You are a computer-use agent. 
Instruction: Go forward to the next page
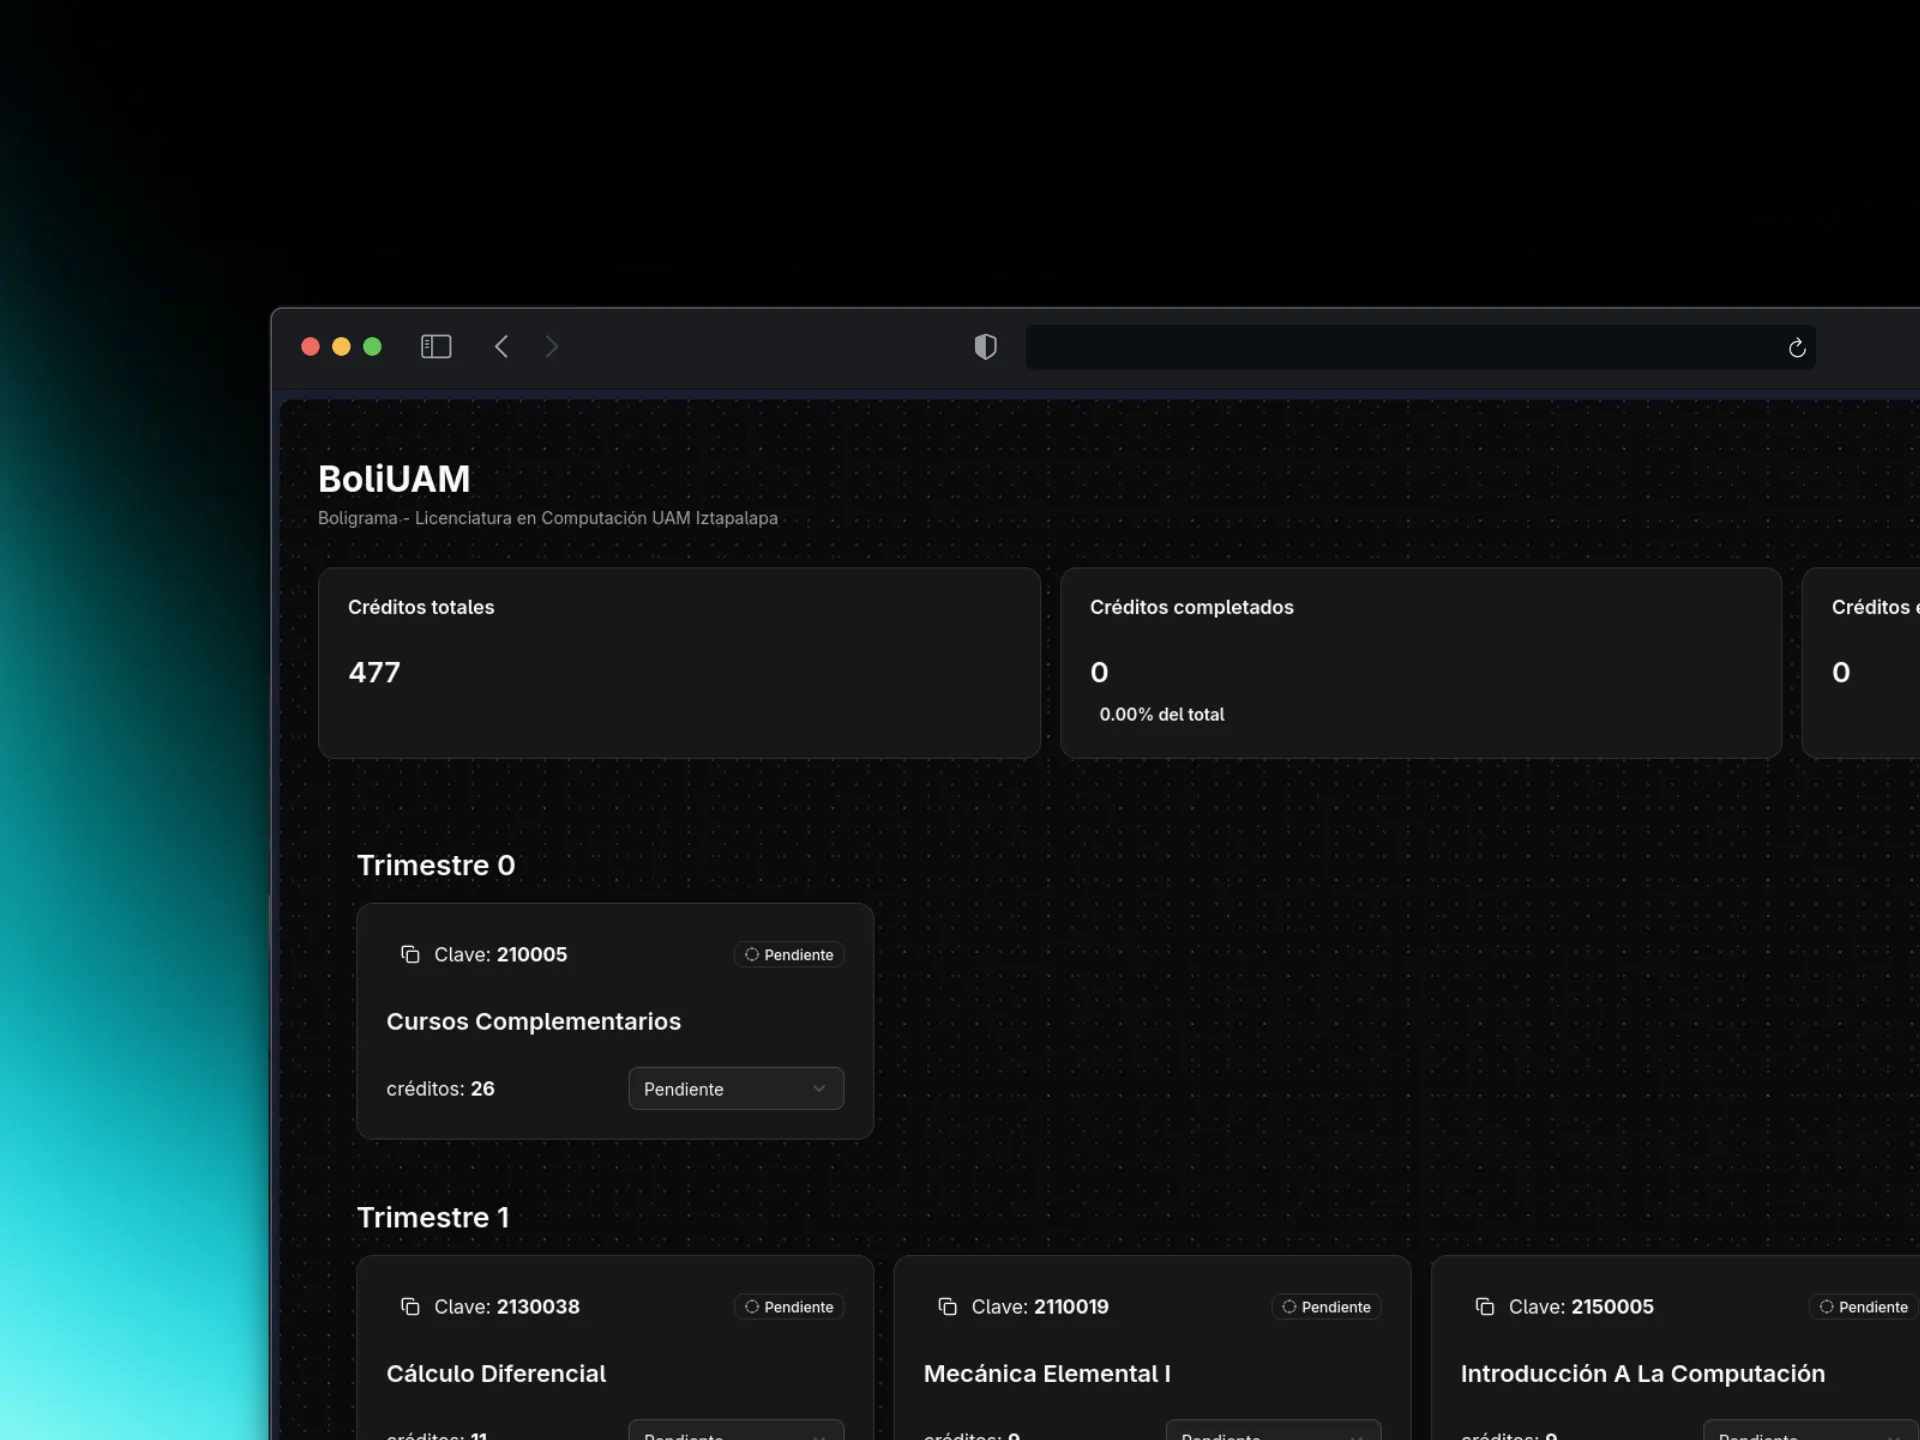(551, 347)
